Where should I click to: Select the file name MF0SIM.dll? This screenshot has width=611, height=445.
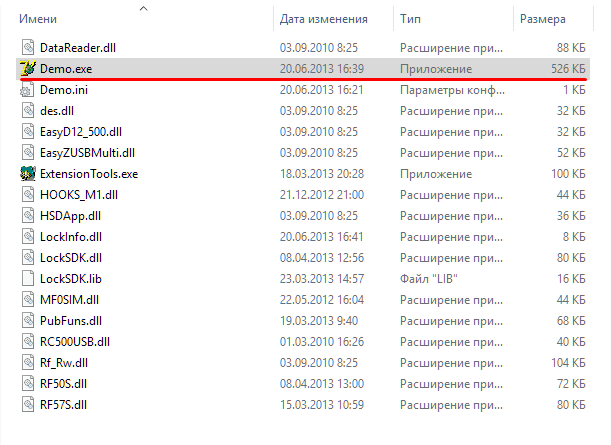[69, 300]
